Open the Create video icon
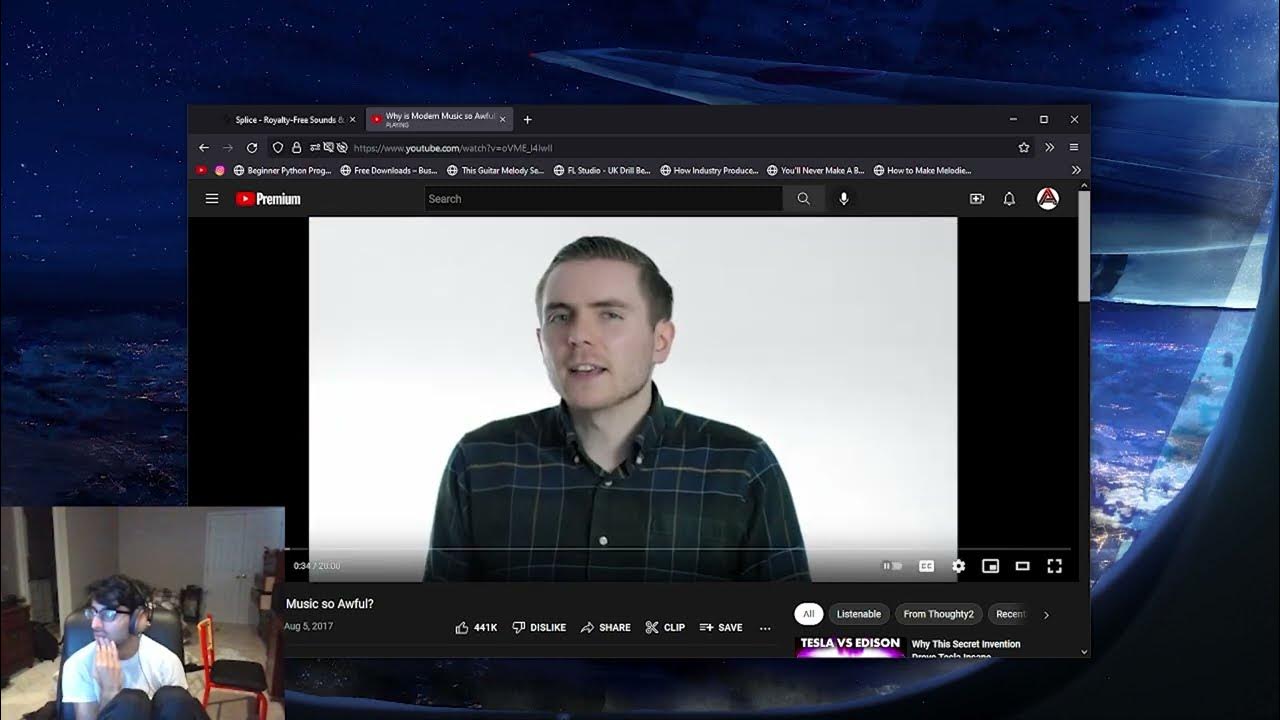Image resolution: width=1280 pixels, height=720 pixels. pos(977,199)
